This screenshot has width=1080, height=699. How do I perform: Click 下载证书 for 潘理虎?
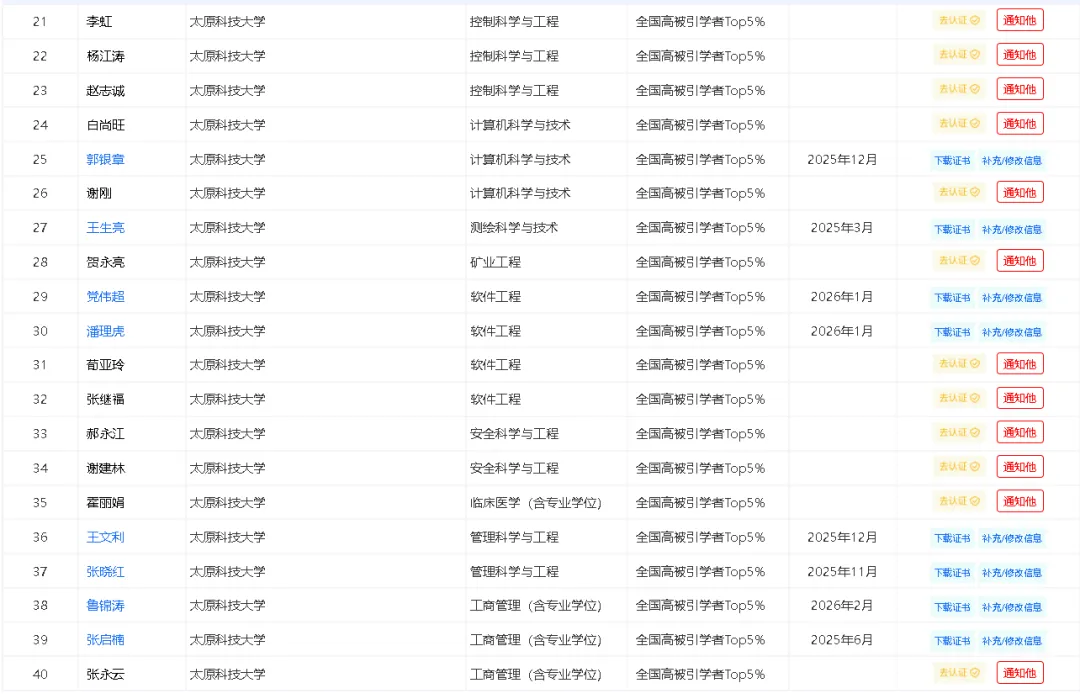(952, 332)
